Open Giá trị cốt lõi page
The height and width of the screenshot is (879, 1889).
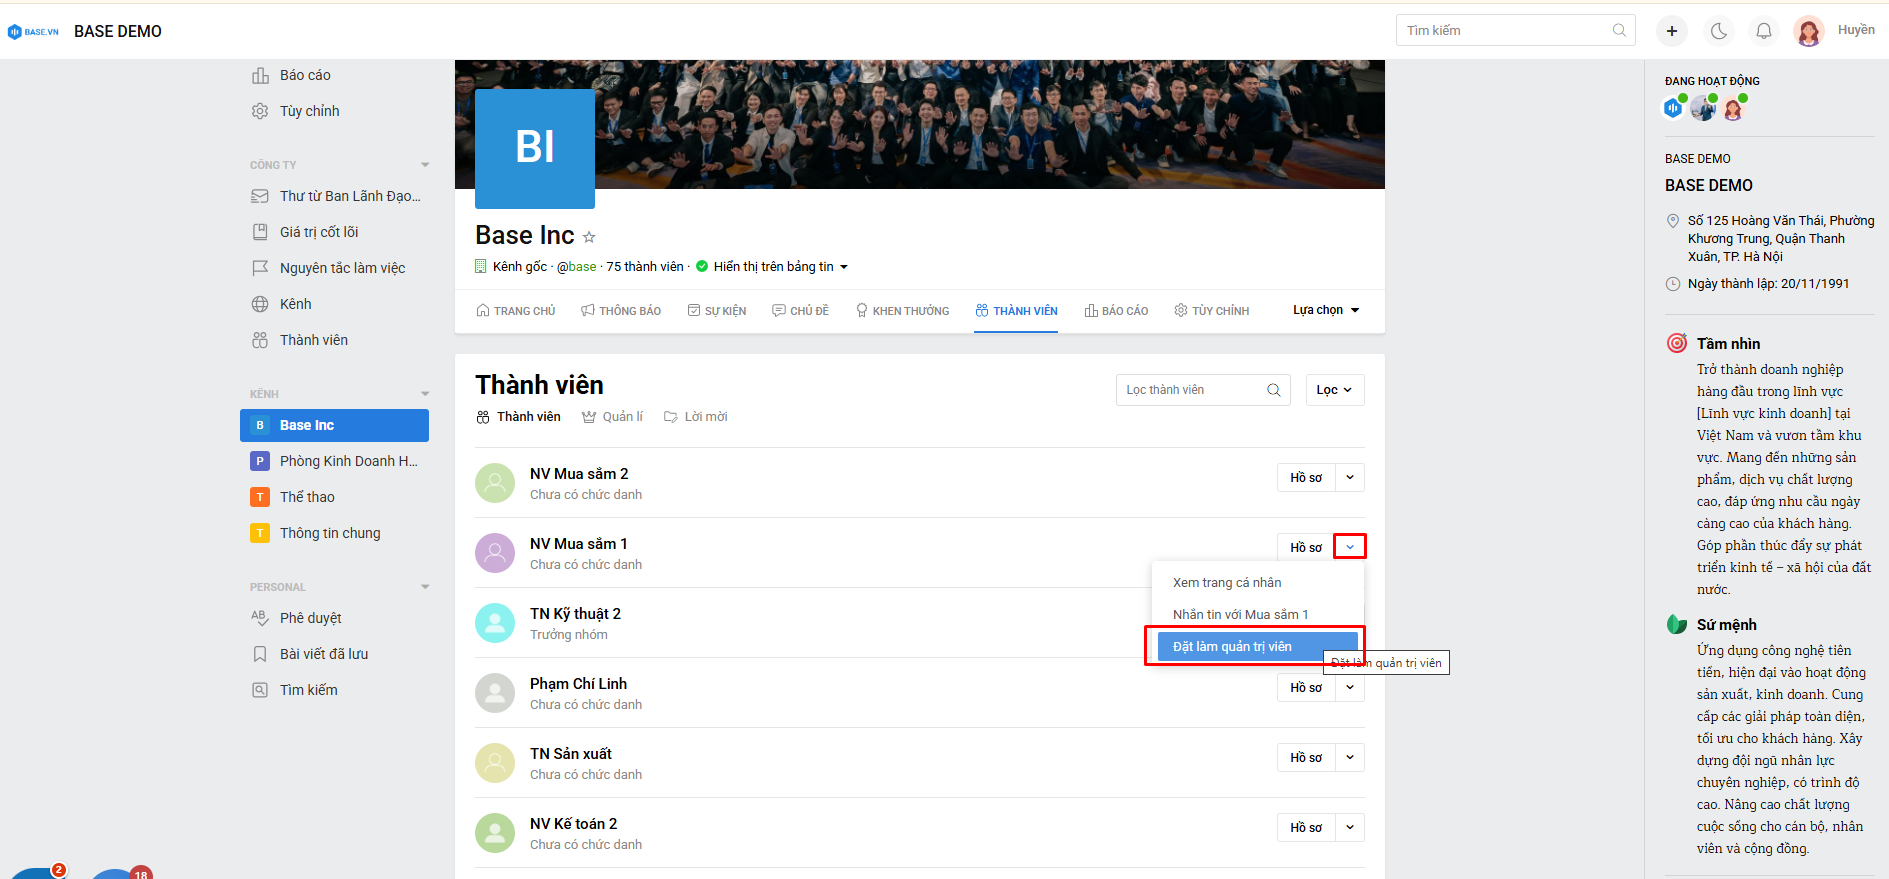coord(318,232)
